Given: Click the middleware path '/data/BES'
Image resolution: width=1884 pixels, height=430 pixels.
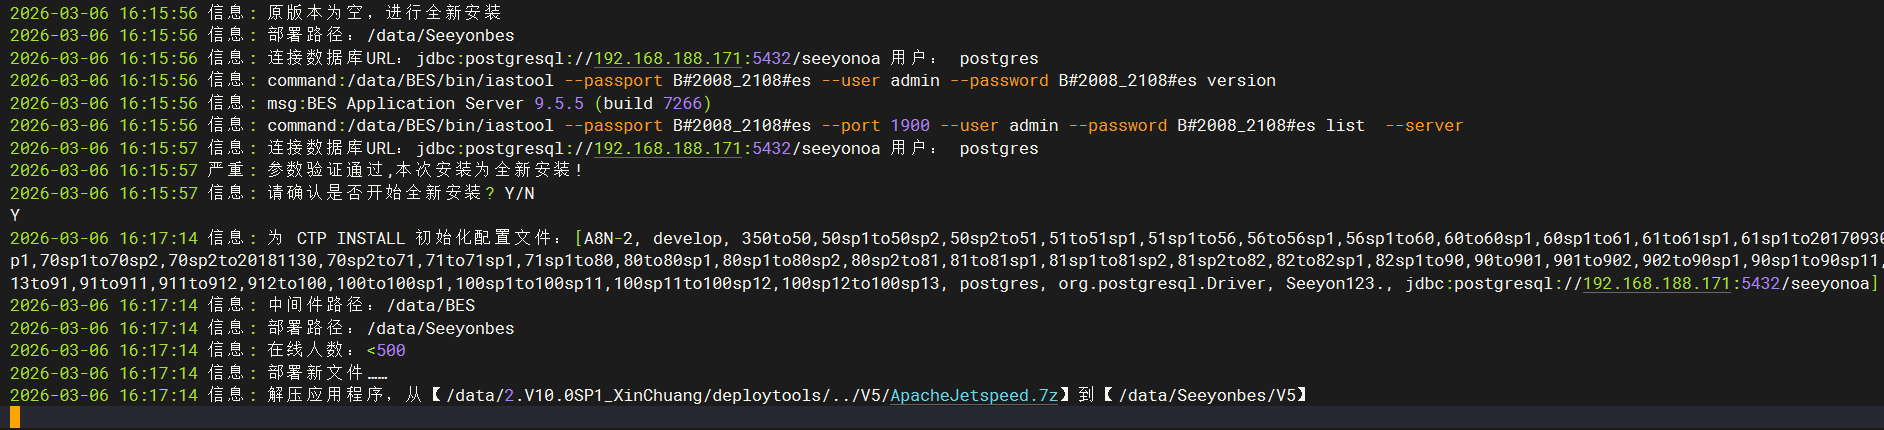Looking at the screenshot, I should 431,305.
